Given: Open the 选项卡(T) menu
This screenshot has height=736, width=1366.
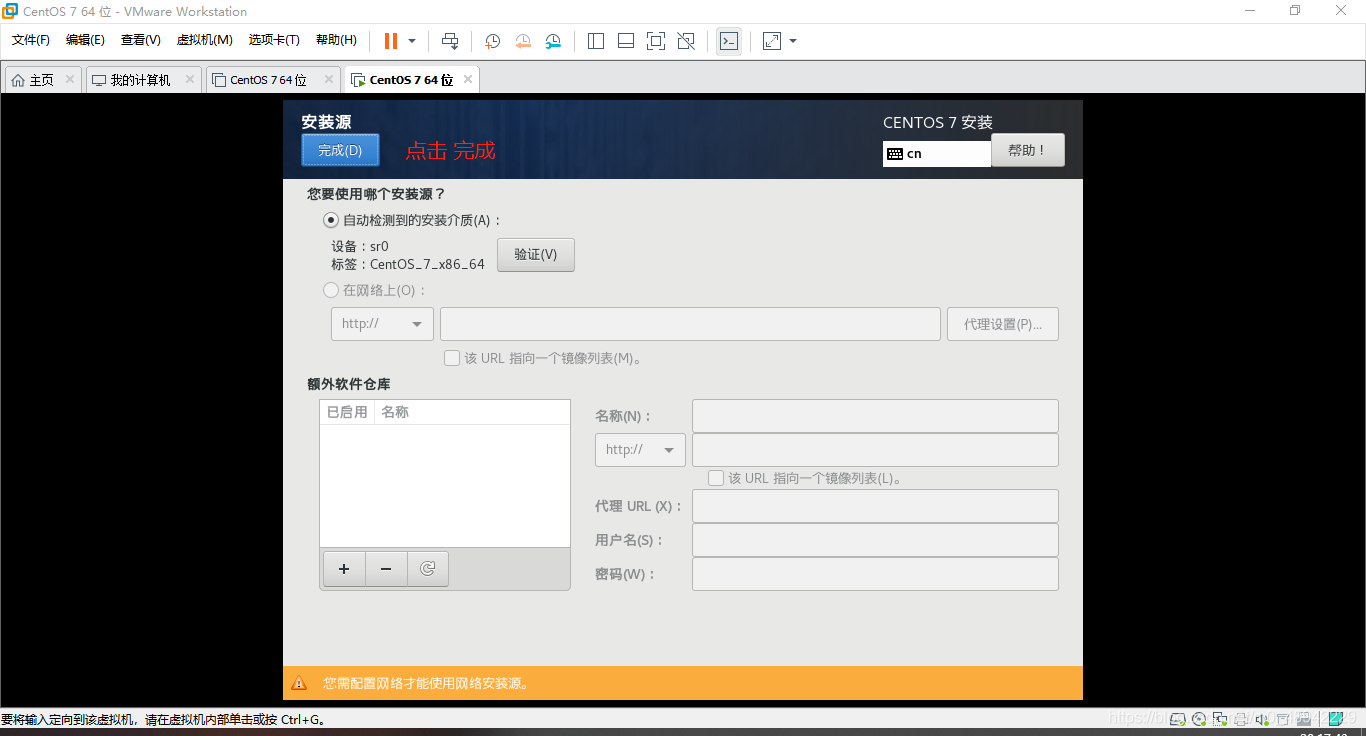Looking at the screenshot, I should point(274,40).
